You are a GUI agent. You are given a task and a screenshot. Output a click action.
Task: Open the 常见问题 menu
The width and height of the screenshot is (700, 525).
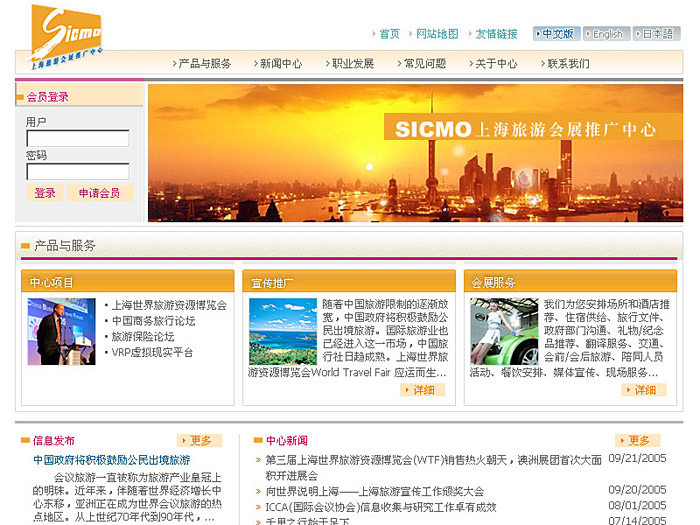point(425,63)
